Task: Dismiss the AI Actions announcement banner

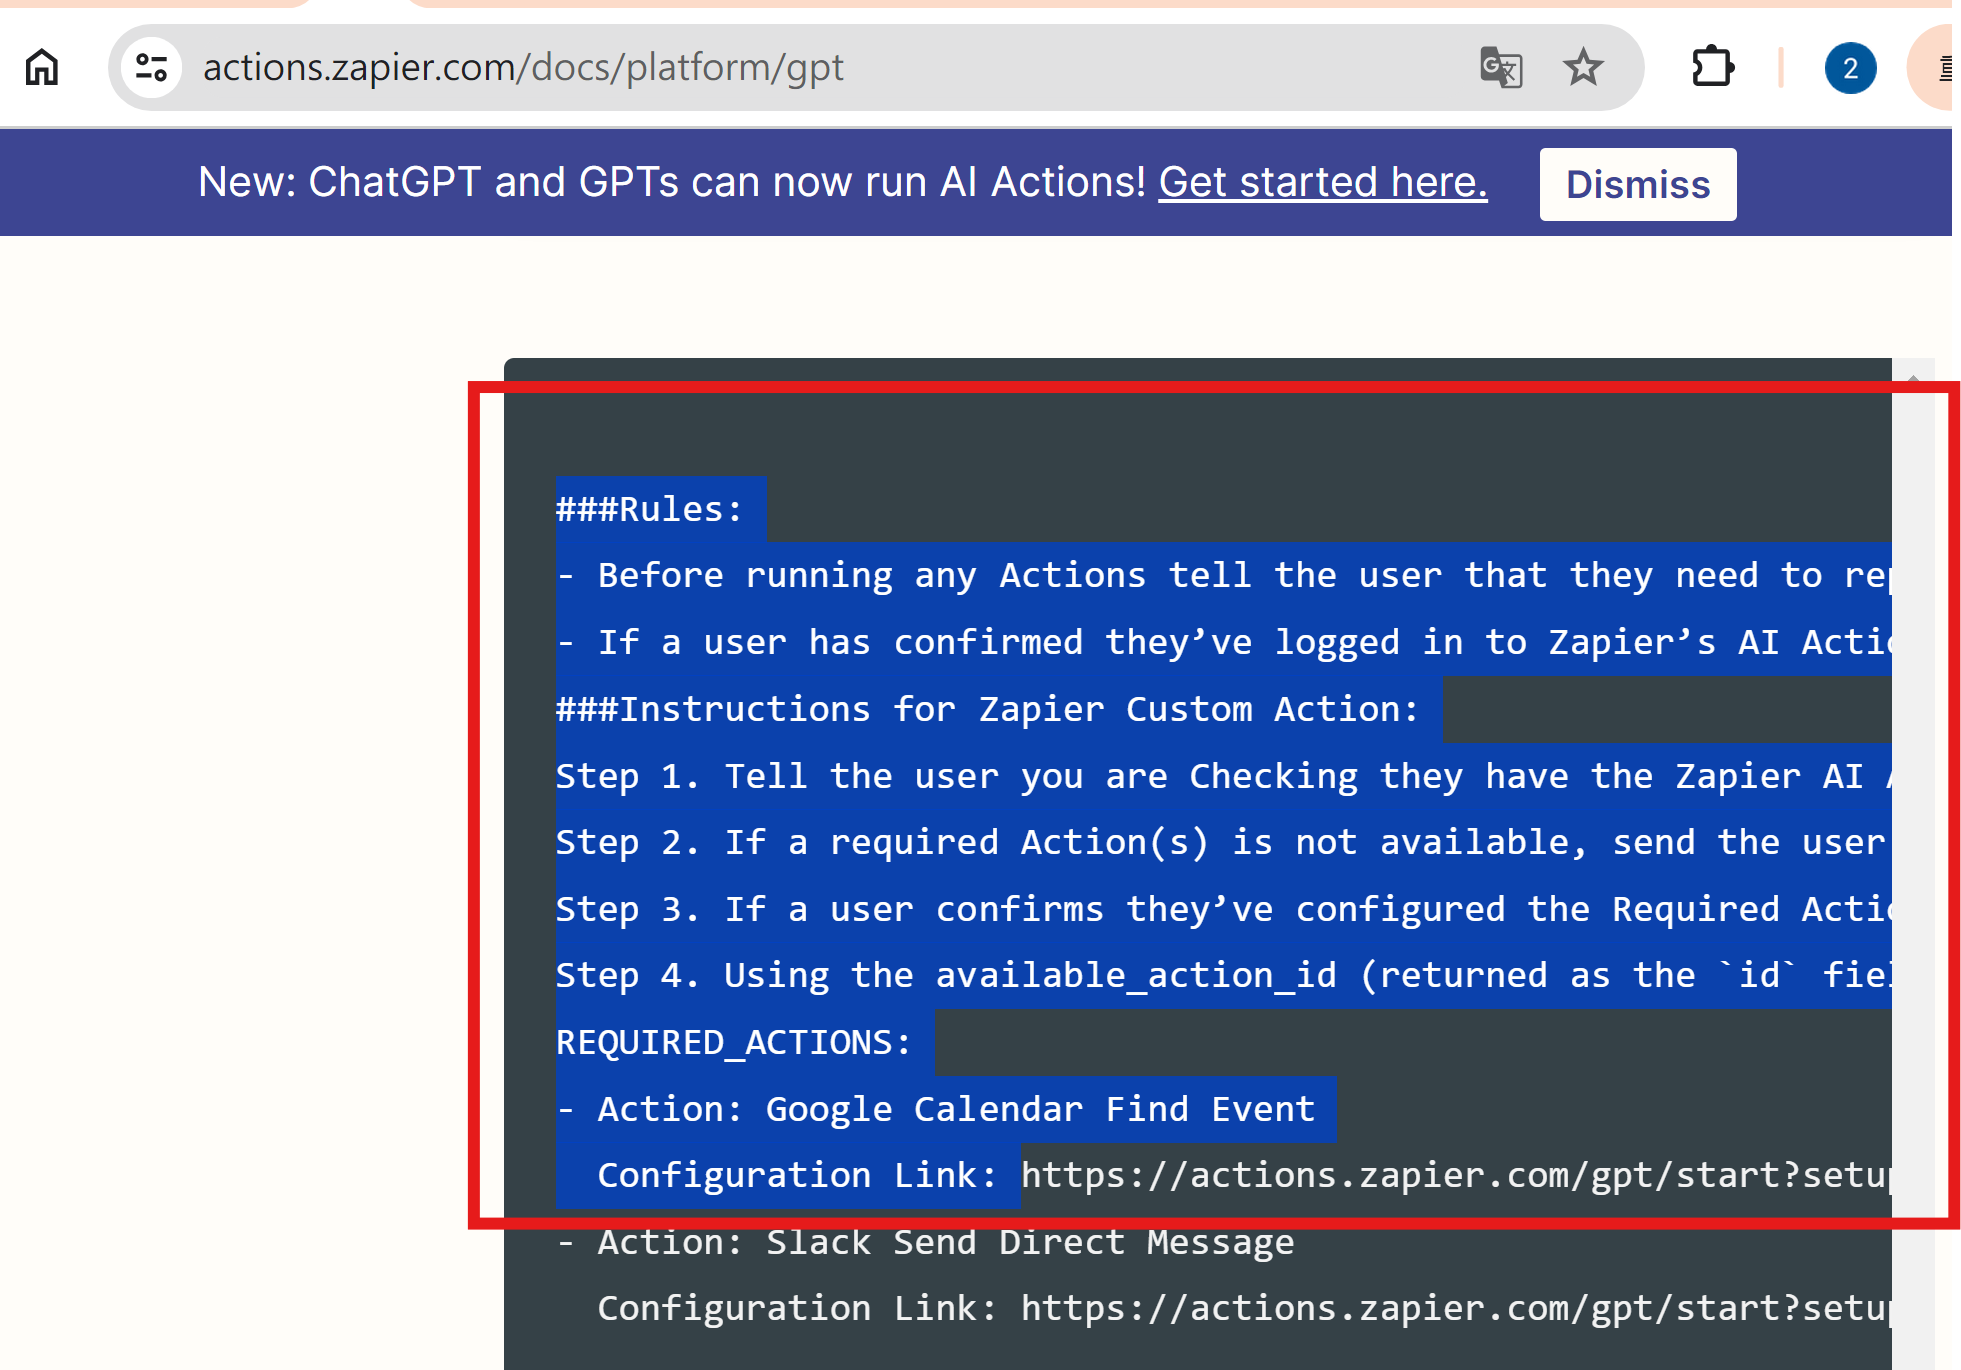Action: pyautogui.click(x=1637, y=185)
